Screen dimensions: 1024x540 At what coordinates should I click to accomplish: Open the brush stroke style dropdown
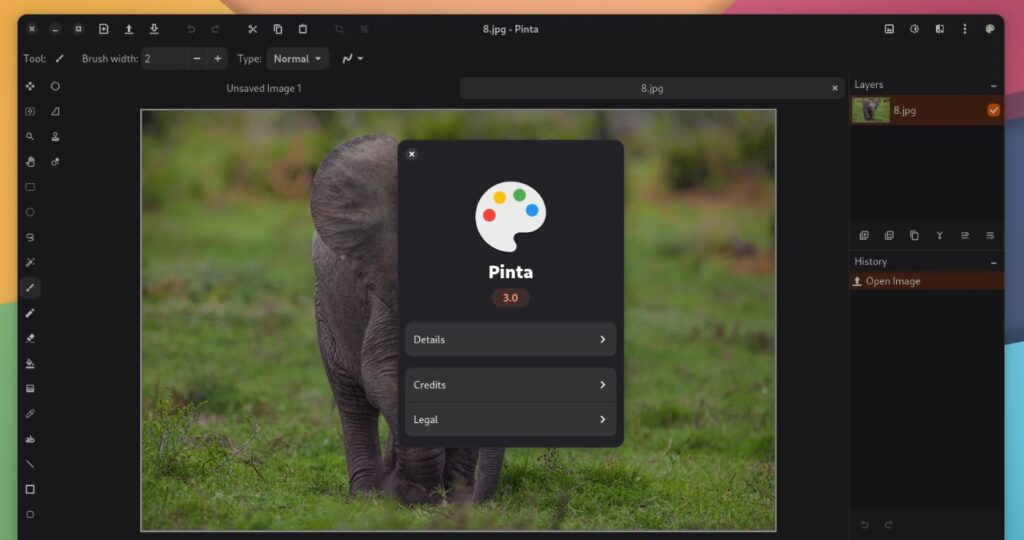coord(353,59)
